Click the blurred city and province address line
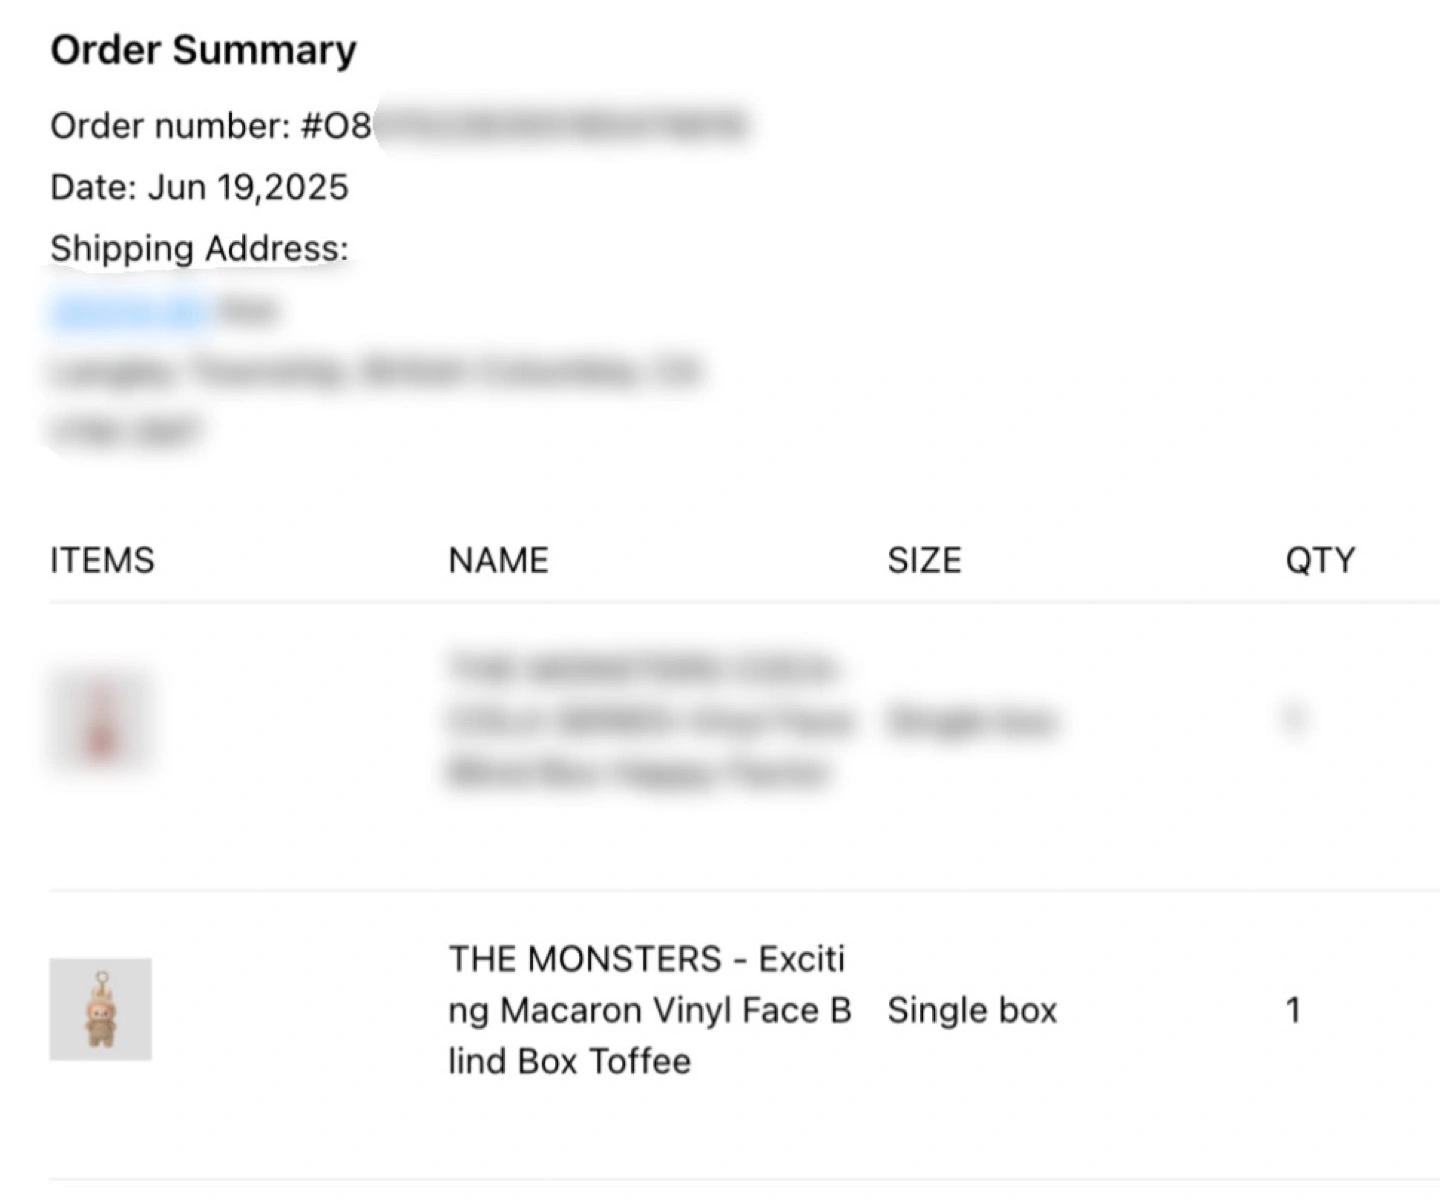Screen dimensions: 1440x1202 click(374, 371)
